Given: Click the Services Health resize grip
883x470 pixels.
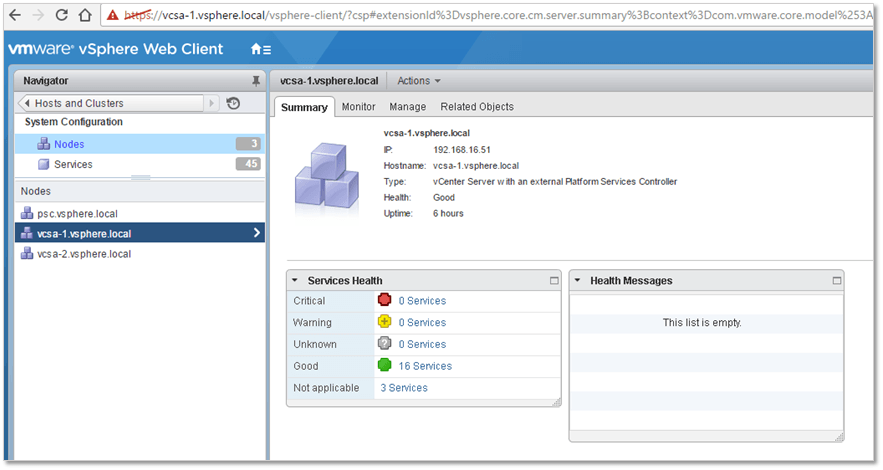Looking at the screenshot, I should point(556,401).
